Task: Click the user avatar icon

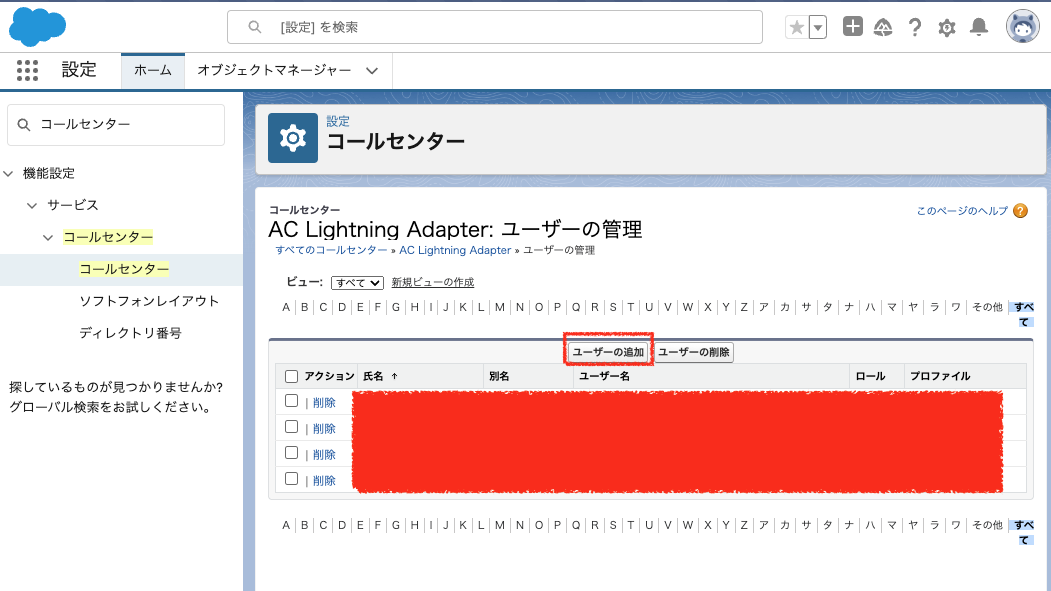Action: tap(1021, 26)
